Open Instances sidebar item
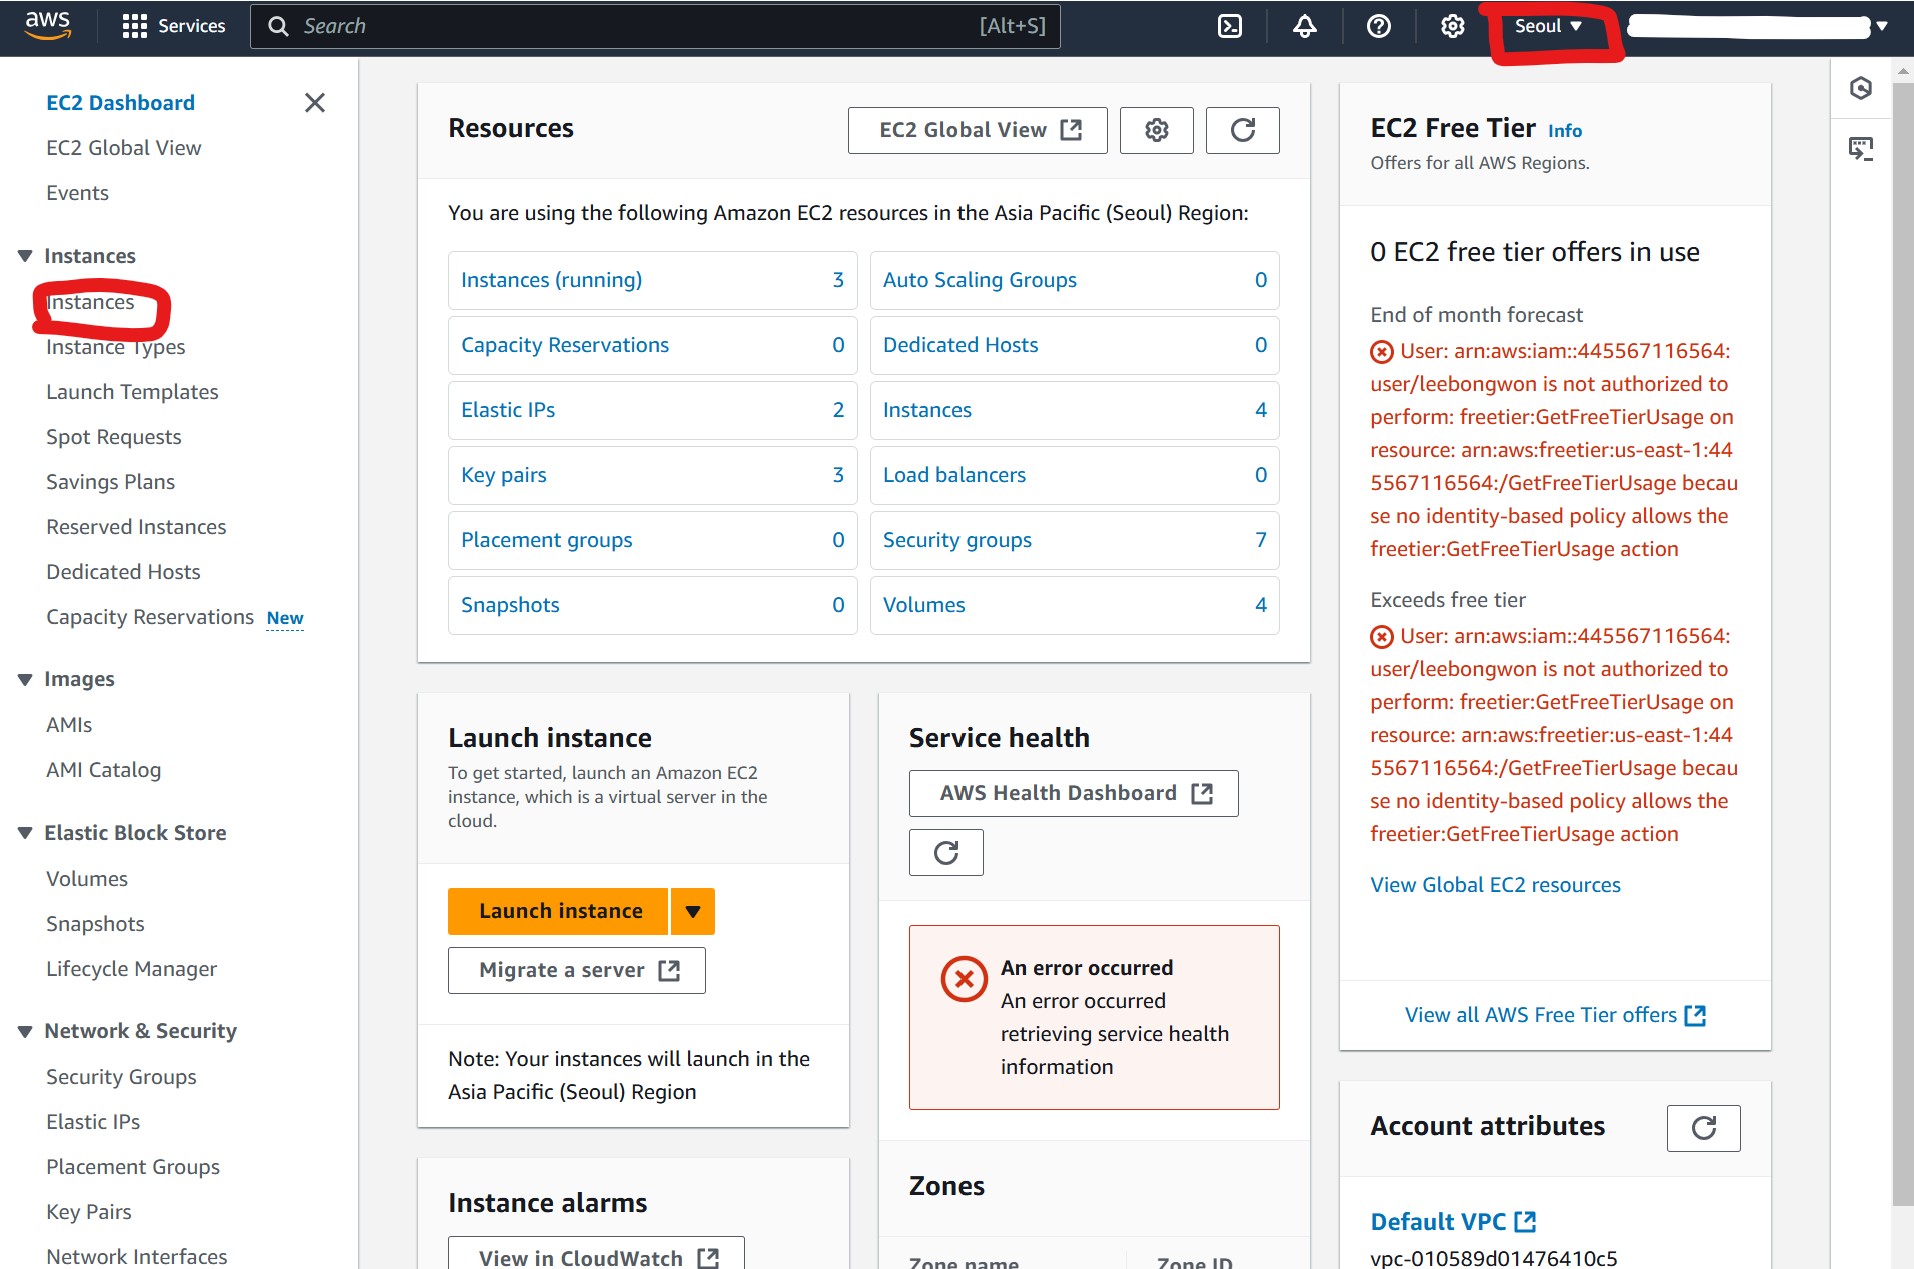The height and width of the screenshot is (1269, 1914). click(x=90, y=302)
